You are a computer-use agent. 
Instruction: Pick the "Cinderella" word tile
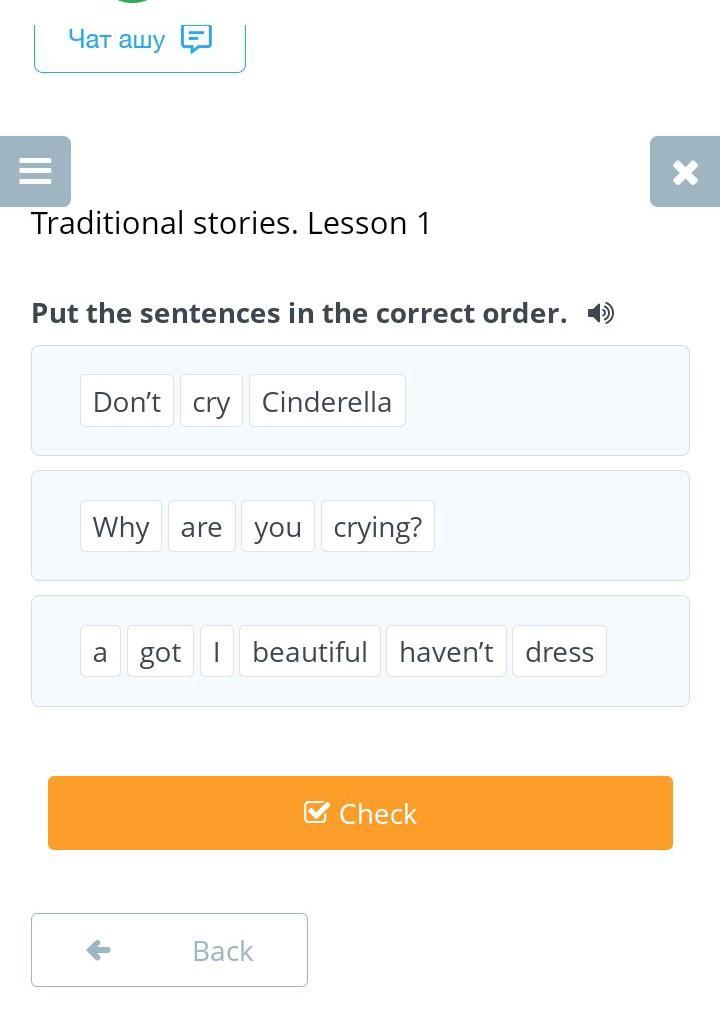click(x=327, y=401)
